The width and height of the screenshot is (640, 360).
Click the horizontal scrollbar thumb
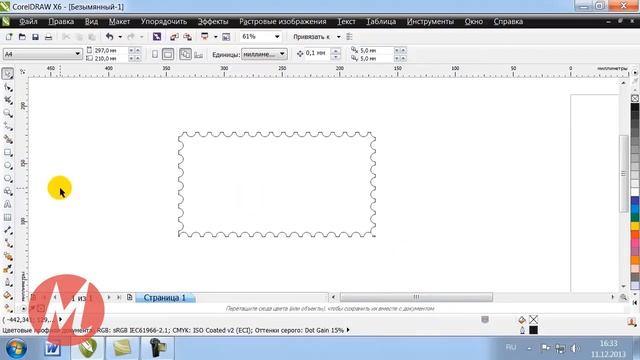416,297
